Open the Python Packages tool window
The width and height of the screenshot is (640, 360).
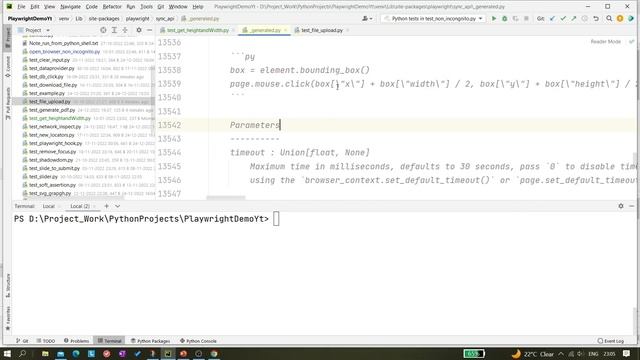pos(151,341)
